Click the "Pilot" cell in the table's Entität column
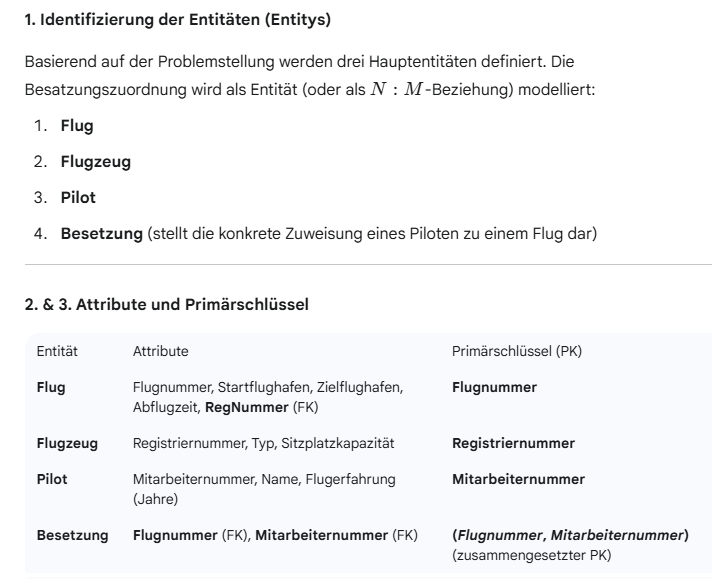This screenshot has width=712, height=579. [x=52, y=479]
